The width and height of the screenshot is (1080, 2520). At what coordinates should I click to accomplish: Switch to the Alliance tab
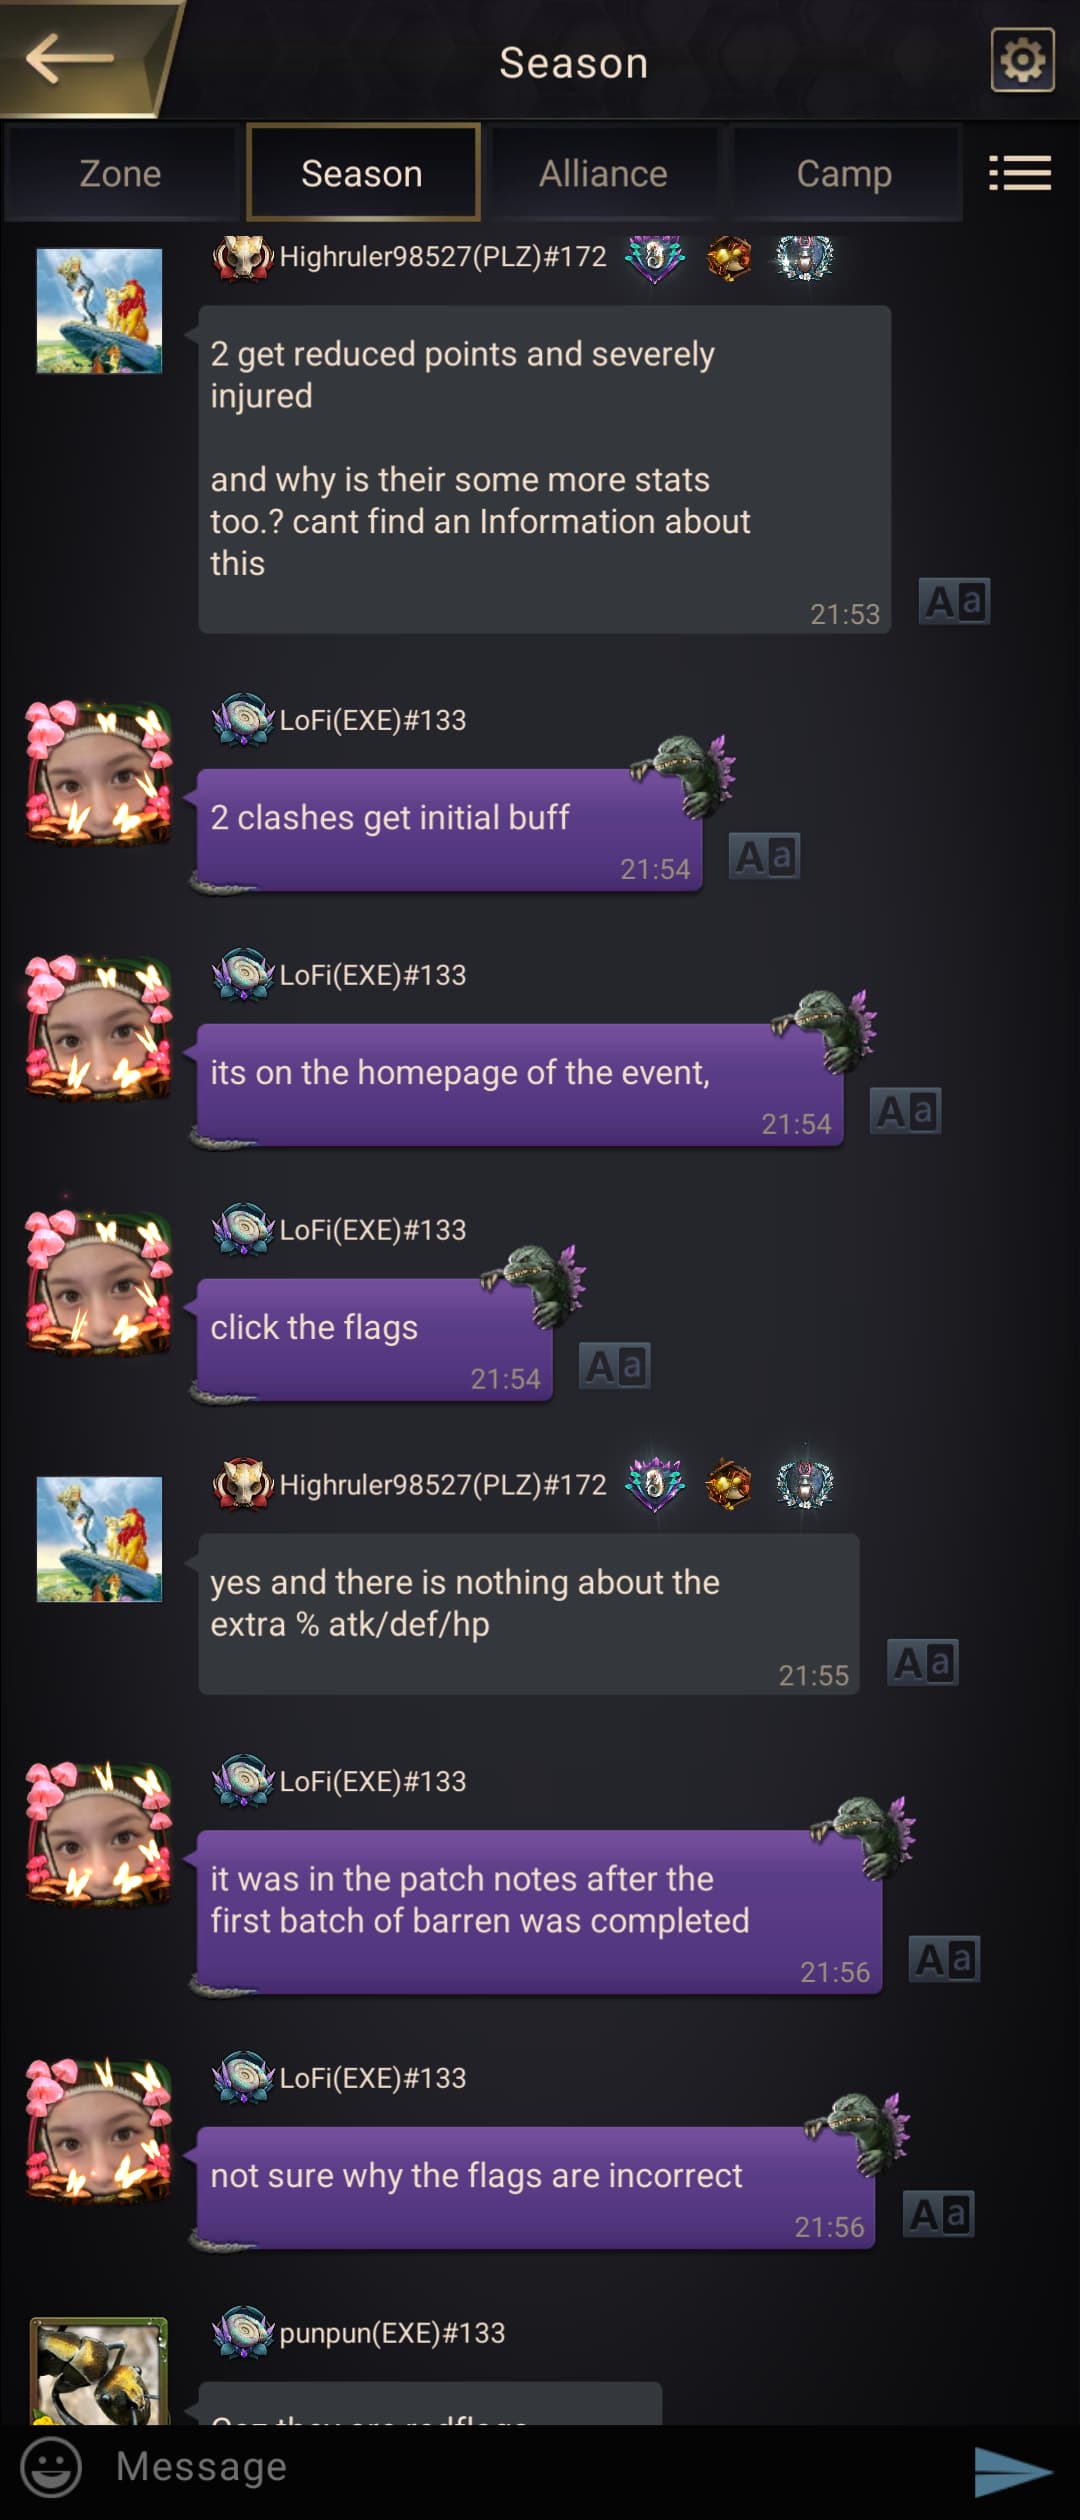pos(603,173)
